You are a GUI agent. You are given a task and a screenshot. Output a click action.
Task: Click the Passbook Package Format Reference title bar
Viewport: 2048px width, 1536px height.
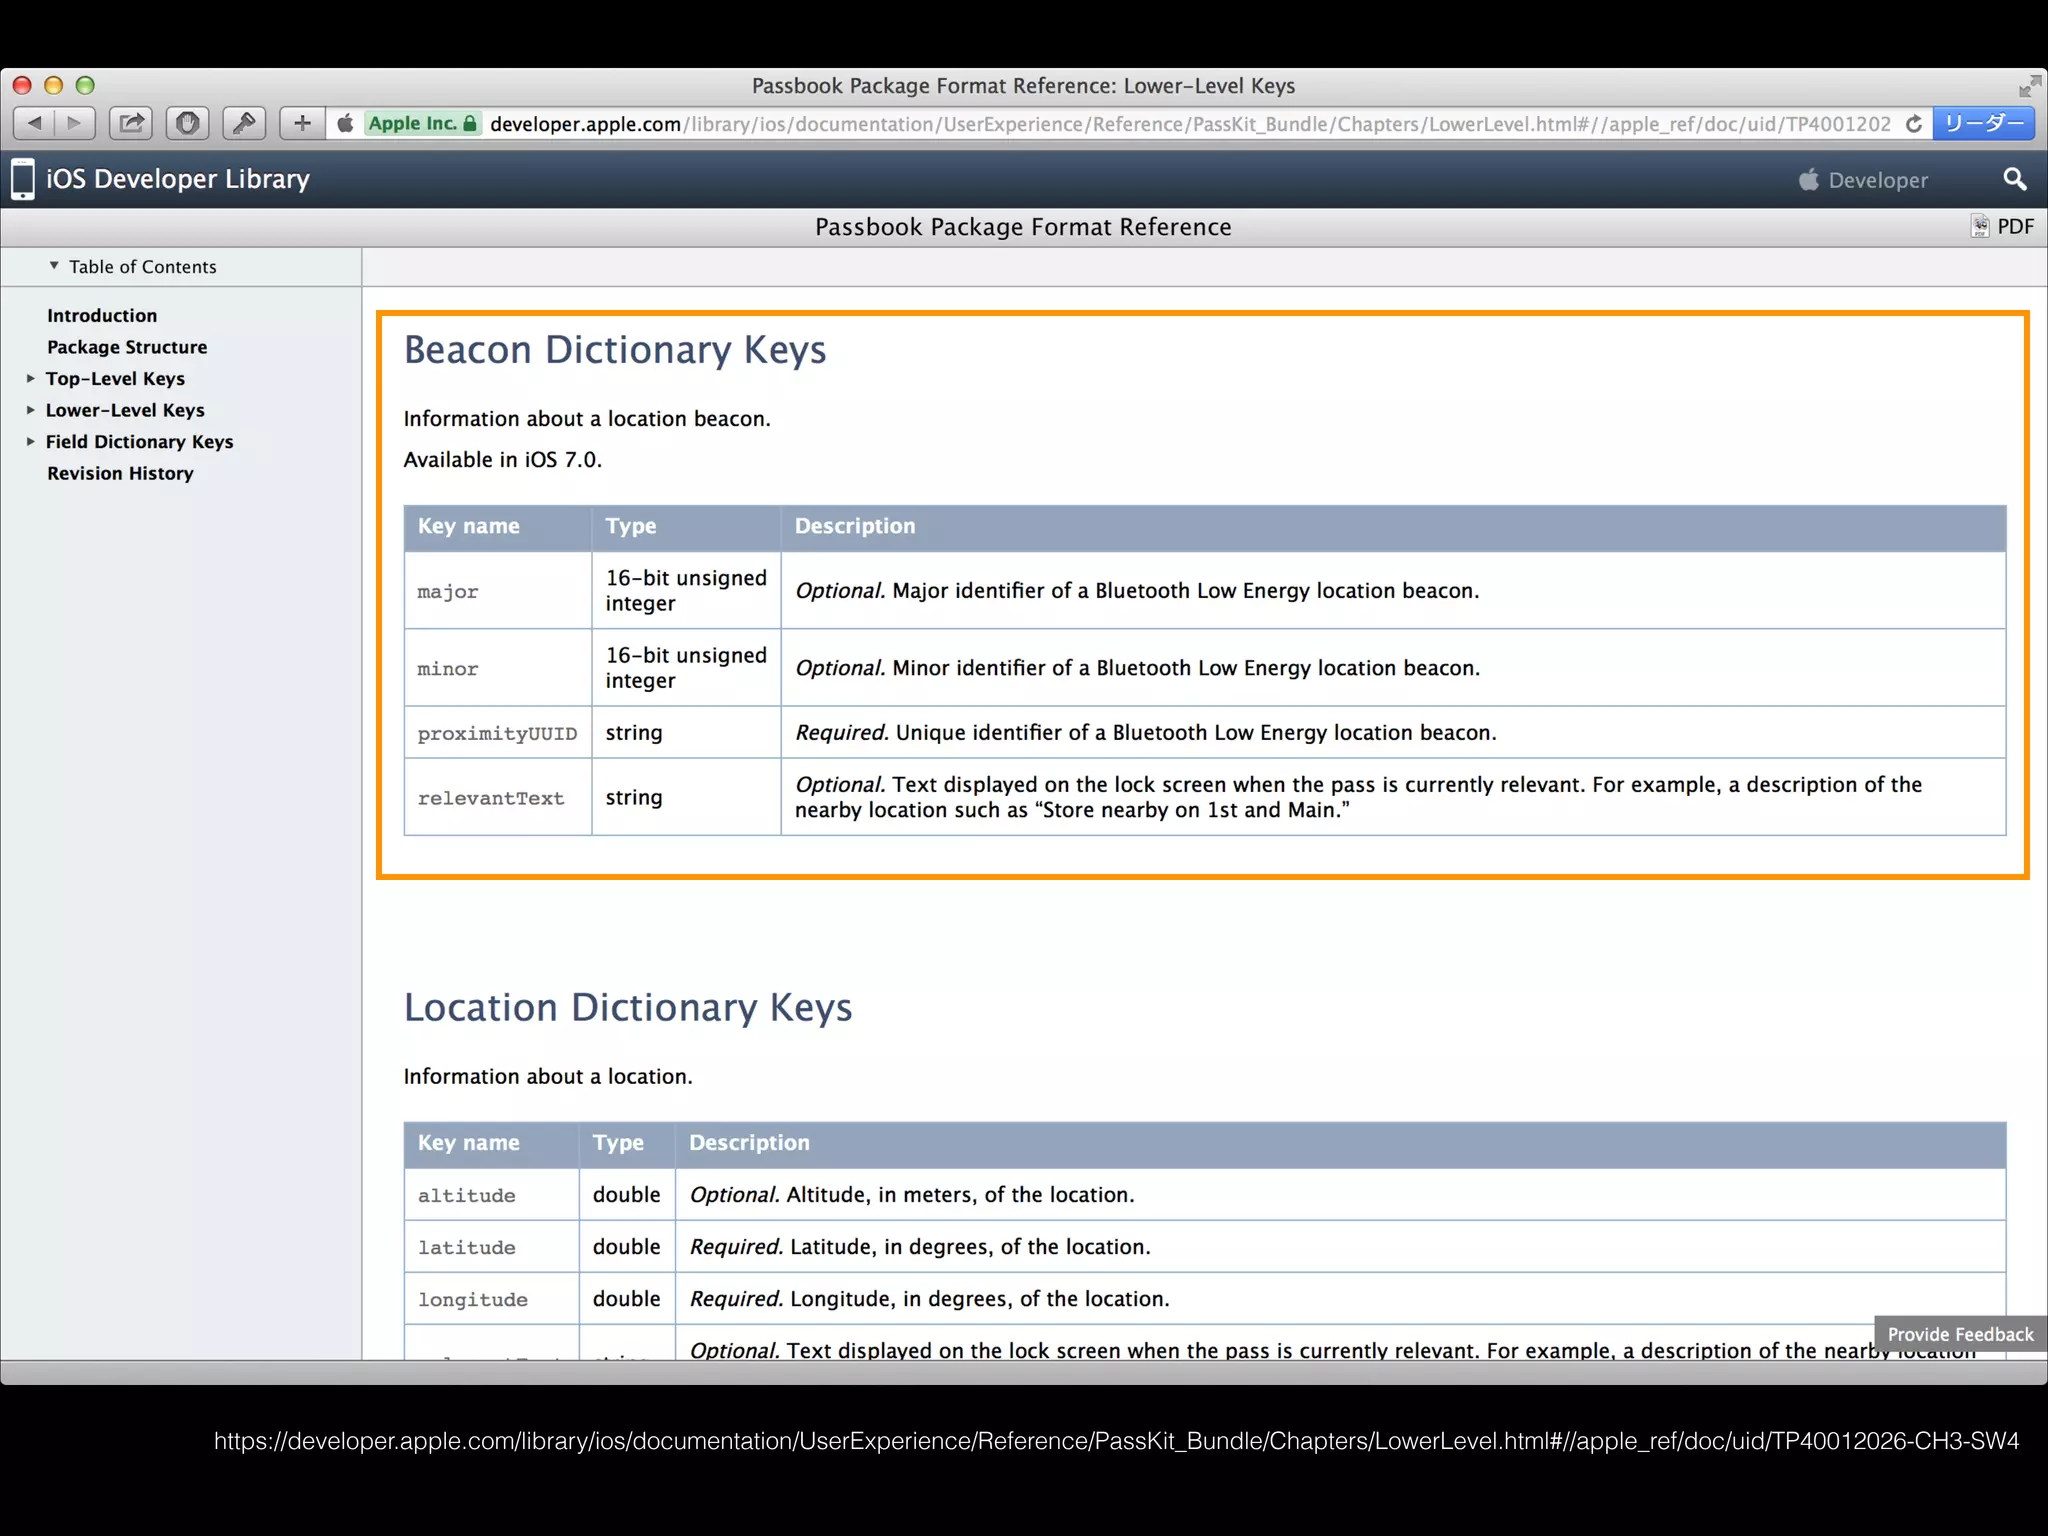pos(1023,227)
